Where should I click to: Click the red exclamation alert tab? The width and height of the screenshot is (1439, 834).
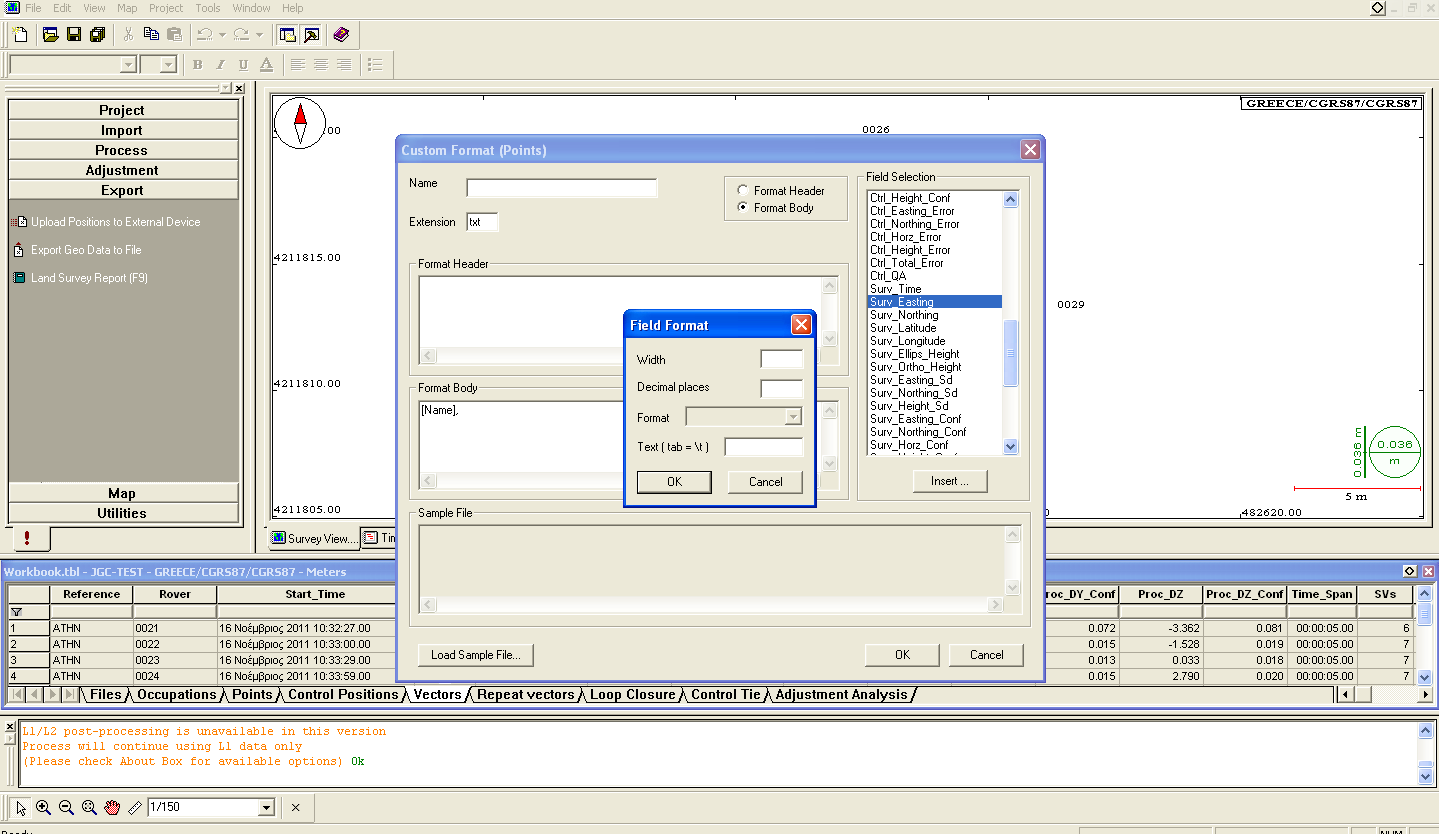(27, 538)
